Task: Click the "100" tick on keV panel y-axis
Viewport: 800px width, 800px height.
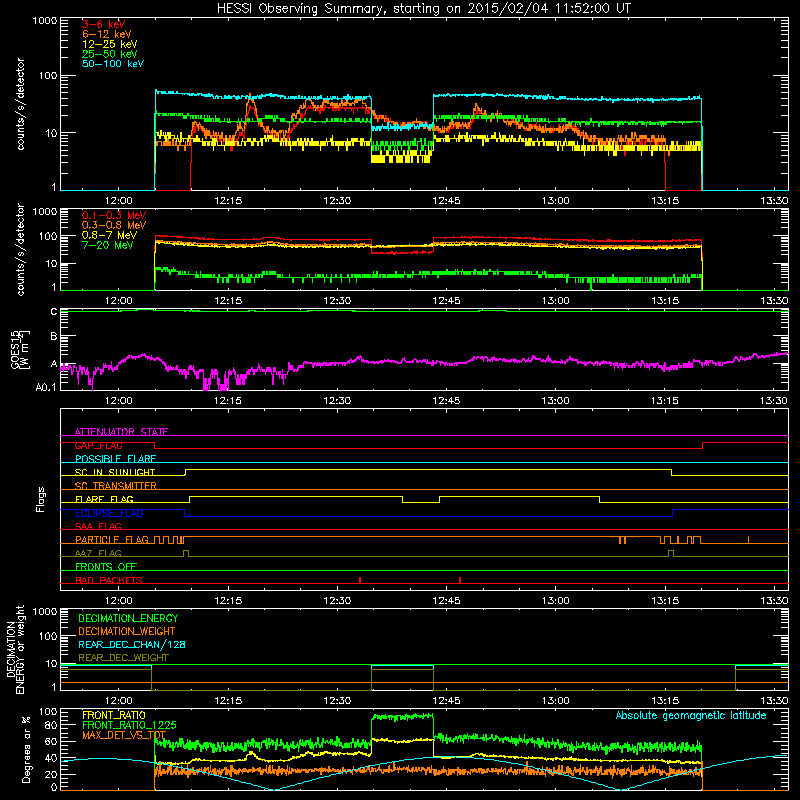Action: 48,76
